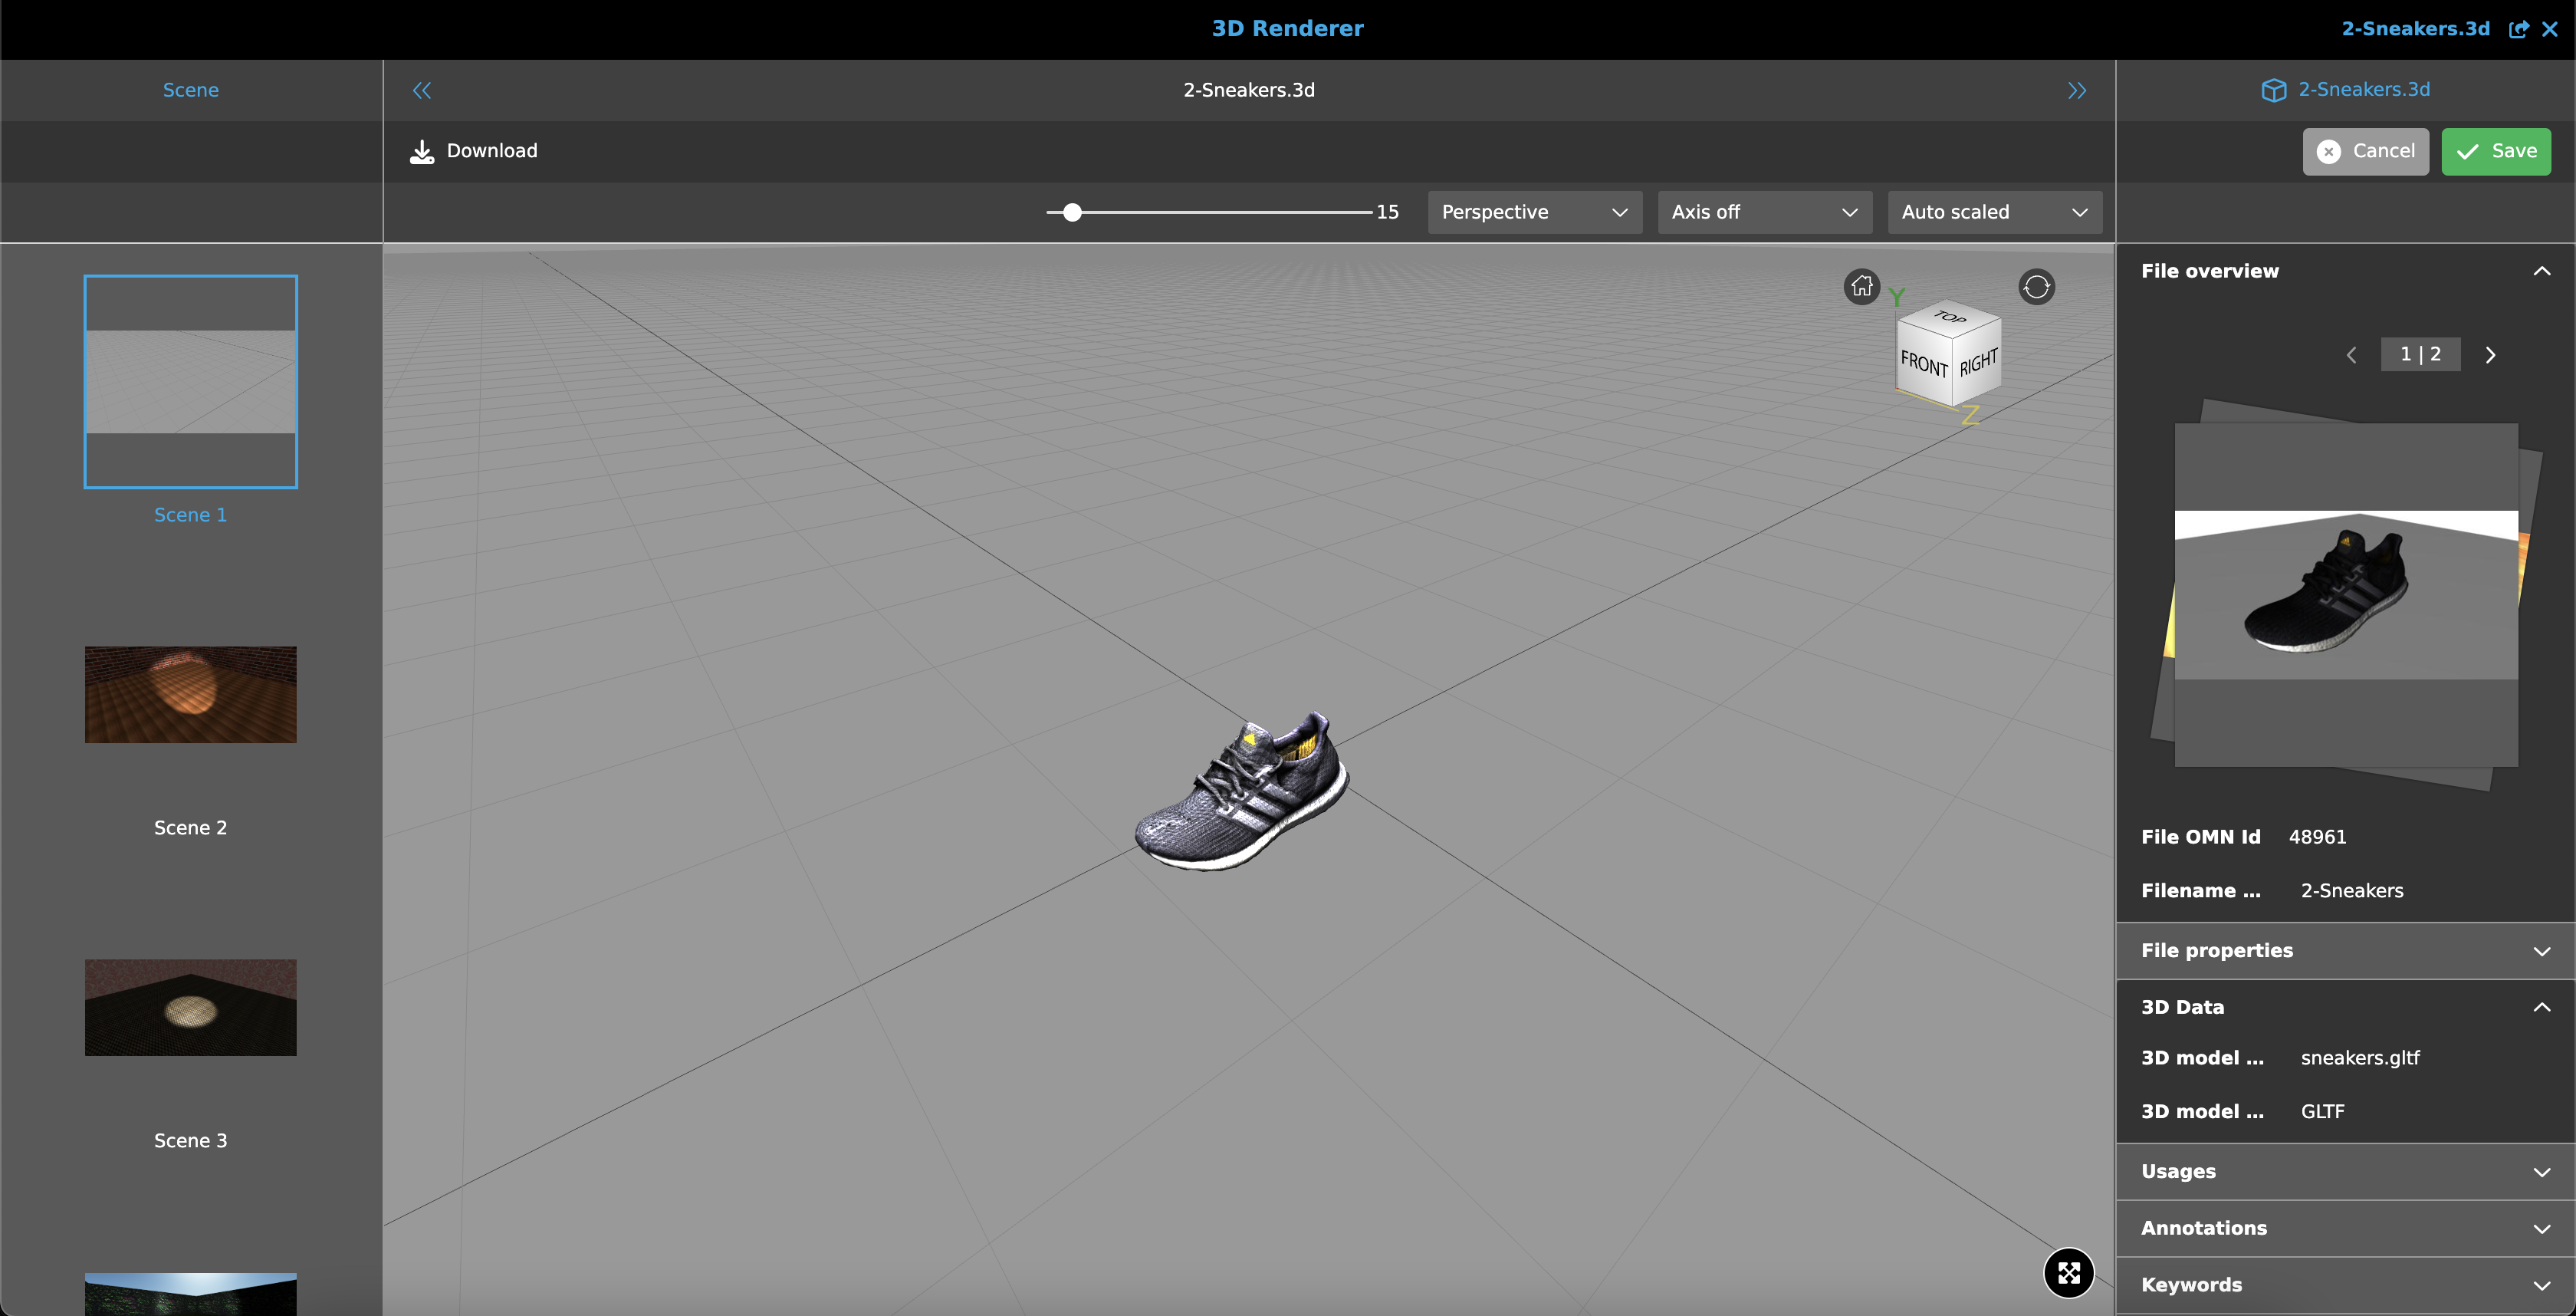Screen dimensions: 2576x1316
Task: Collapse the 3D Data section
Action: click(2345, 1007)
